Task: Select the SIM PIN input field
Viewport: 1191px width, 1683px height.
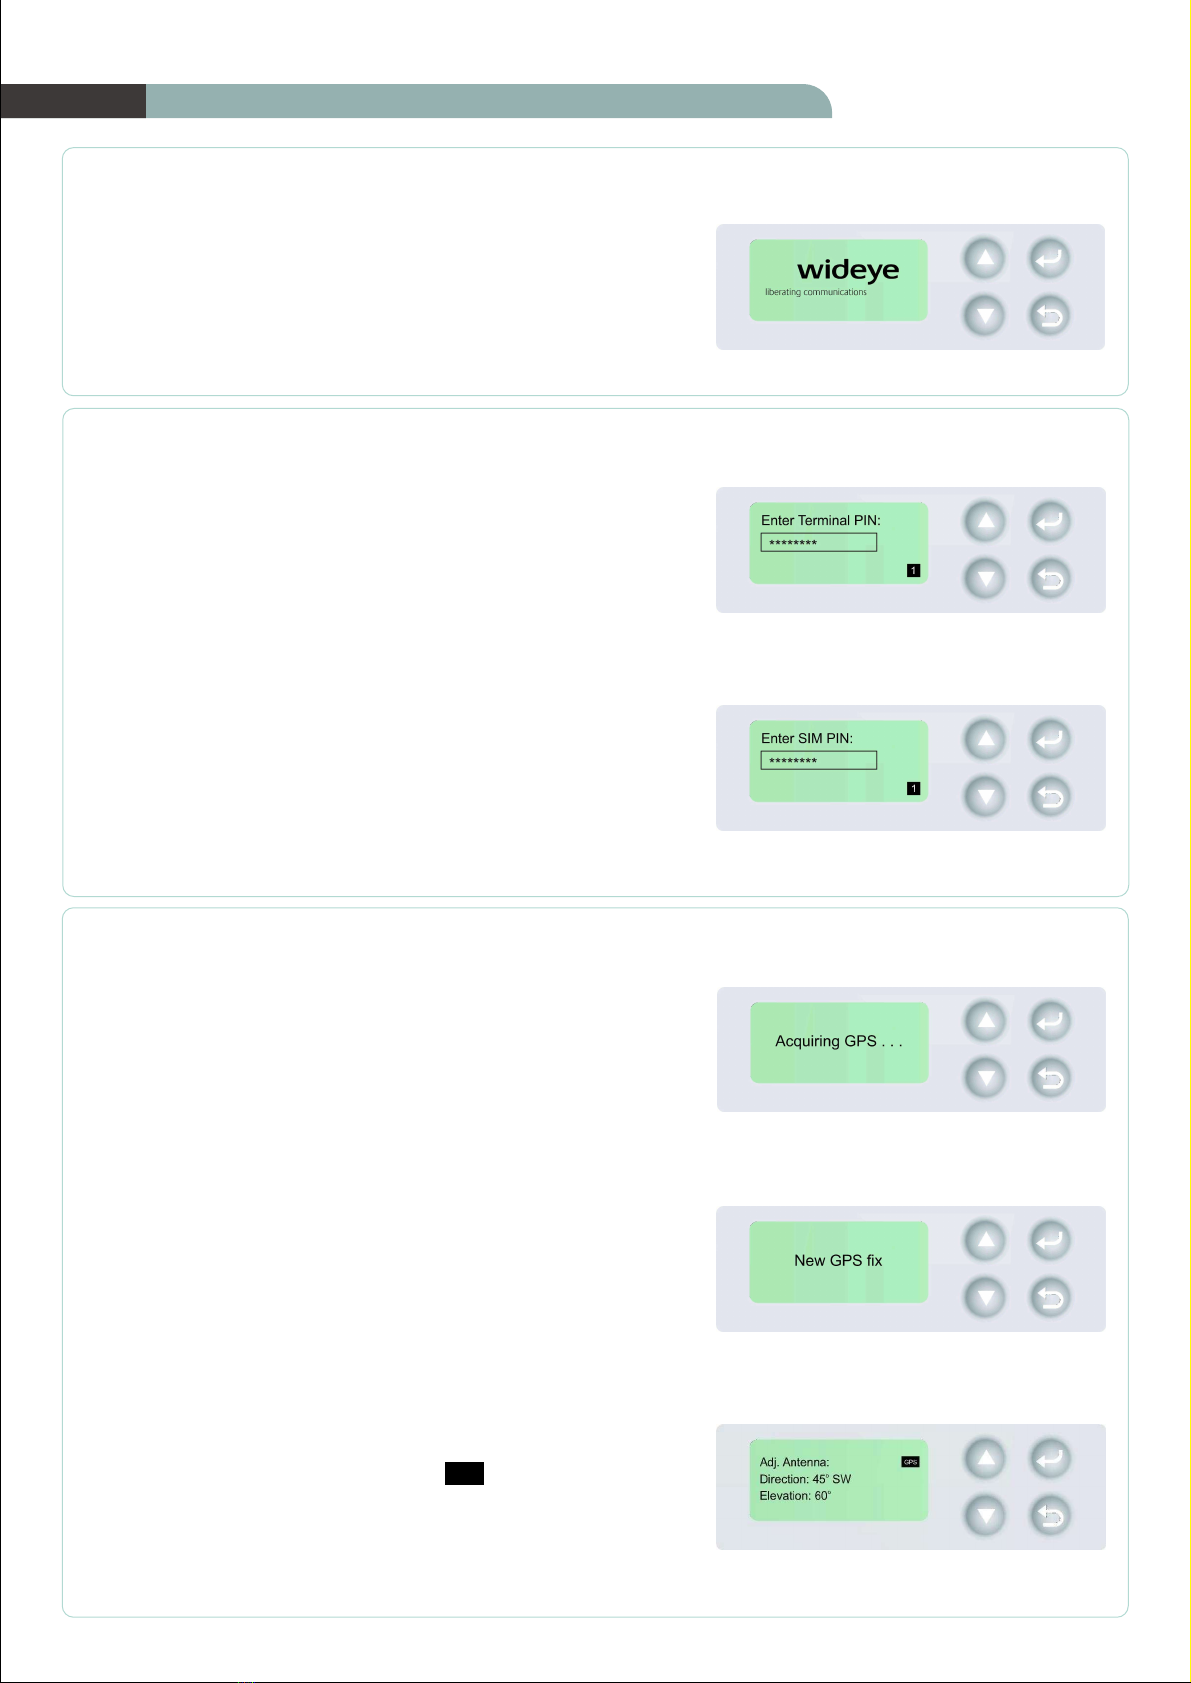Action: [x=819, y=760]
